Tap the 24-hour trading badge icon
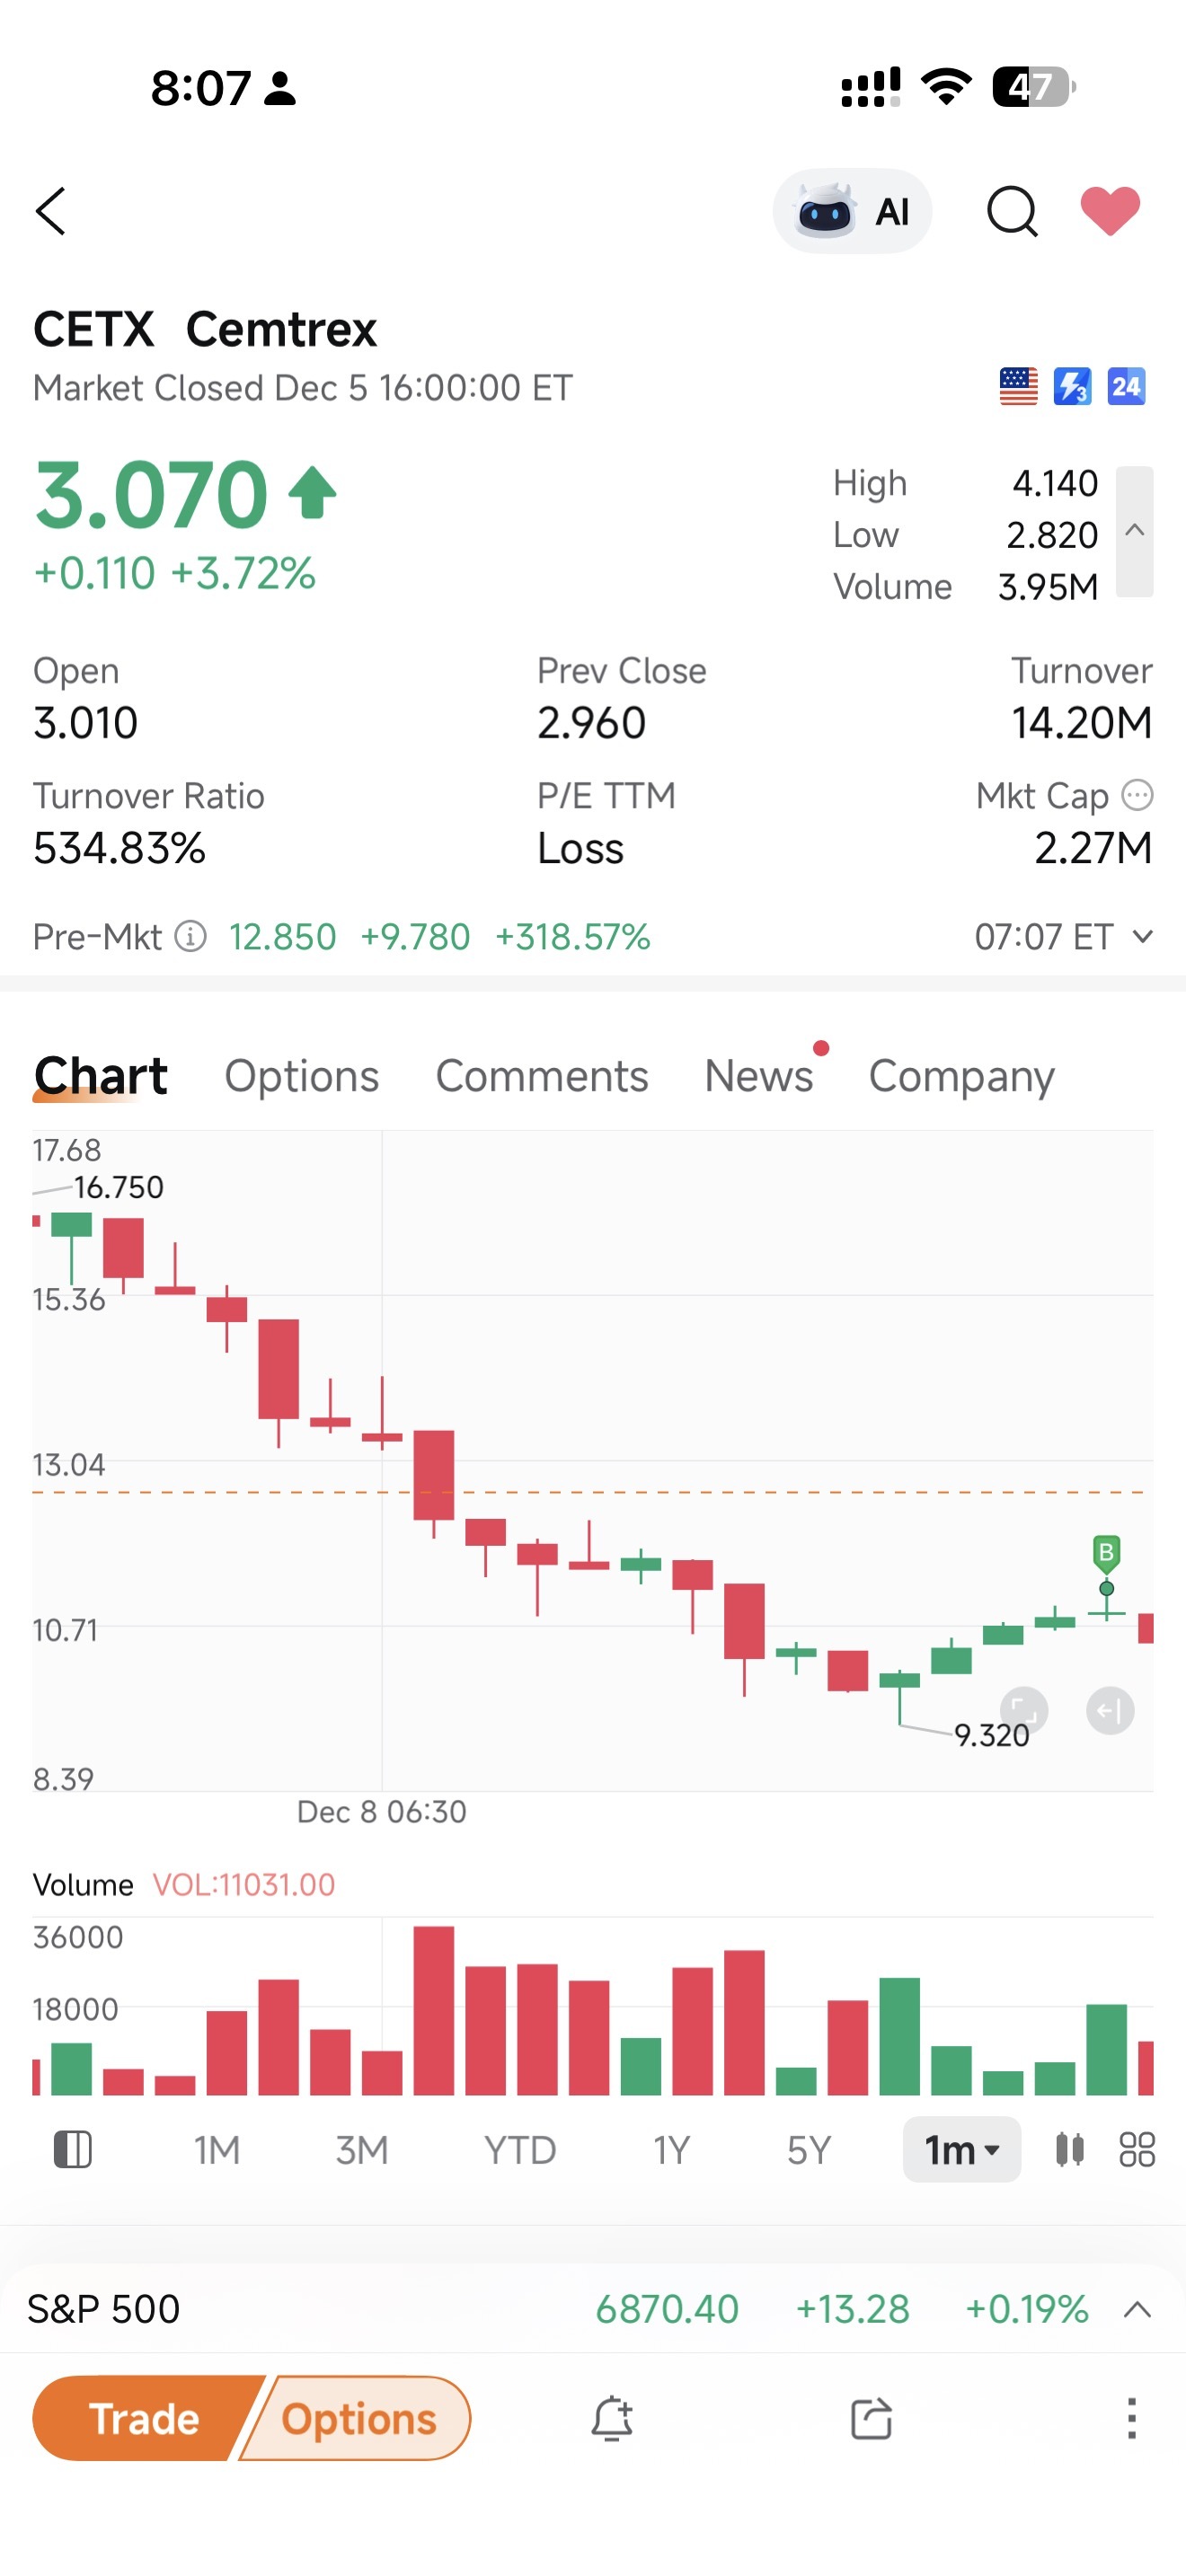 pyautogui.click(x=1126, y=386)
